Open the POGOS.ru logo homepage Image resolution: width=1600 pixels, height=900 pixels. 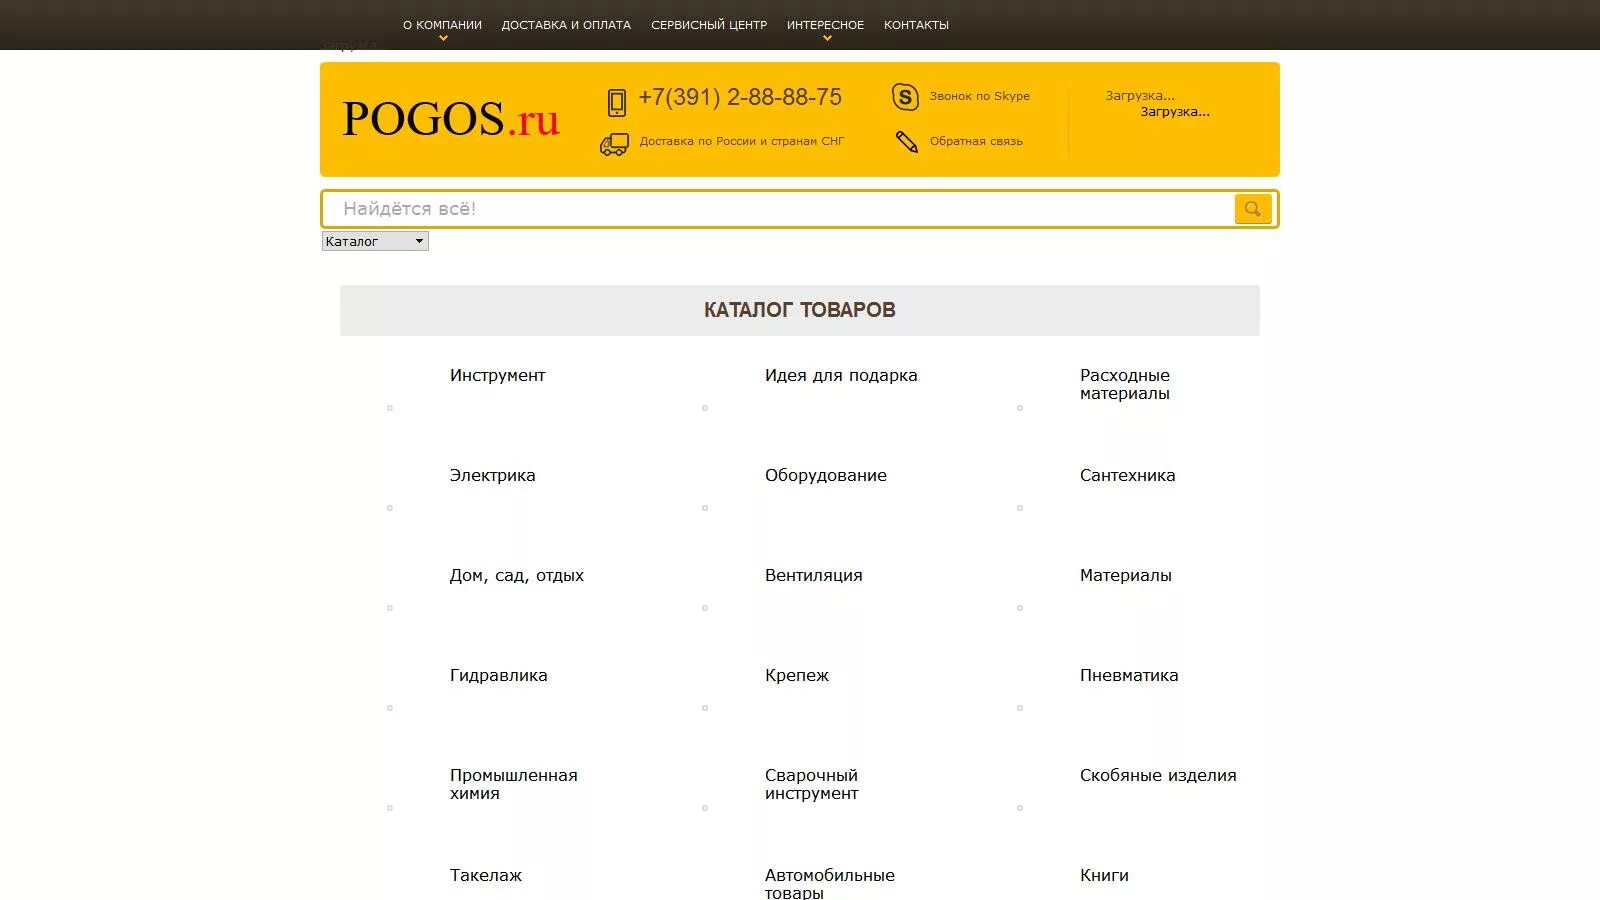451,119
